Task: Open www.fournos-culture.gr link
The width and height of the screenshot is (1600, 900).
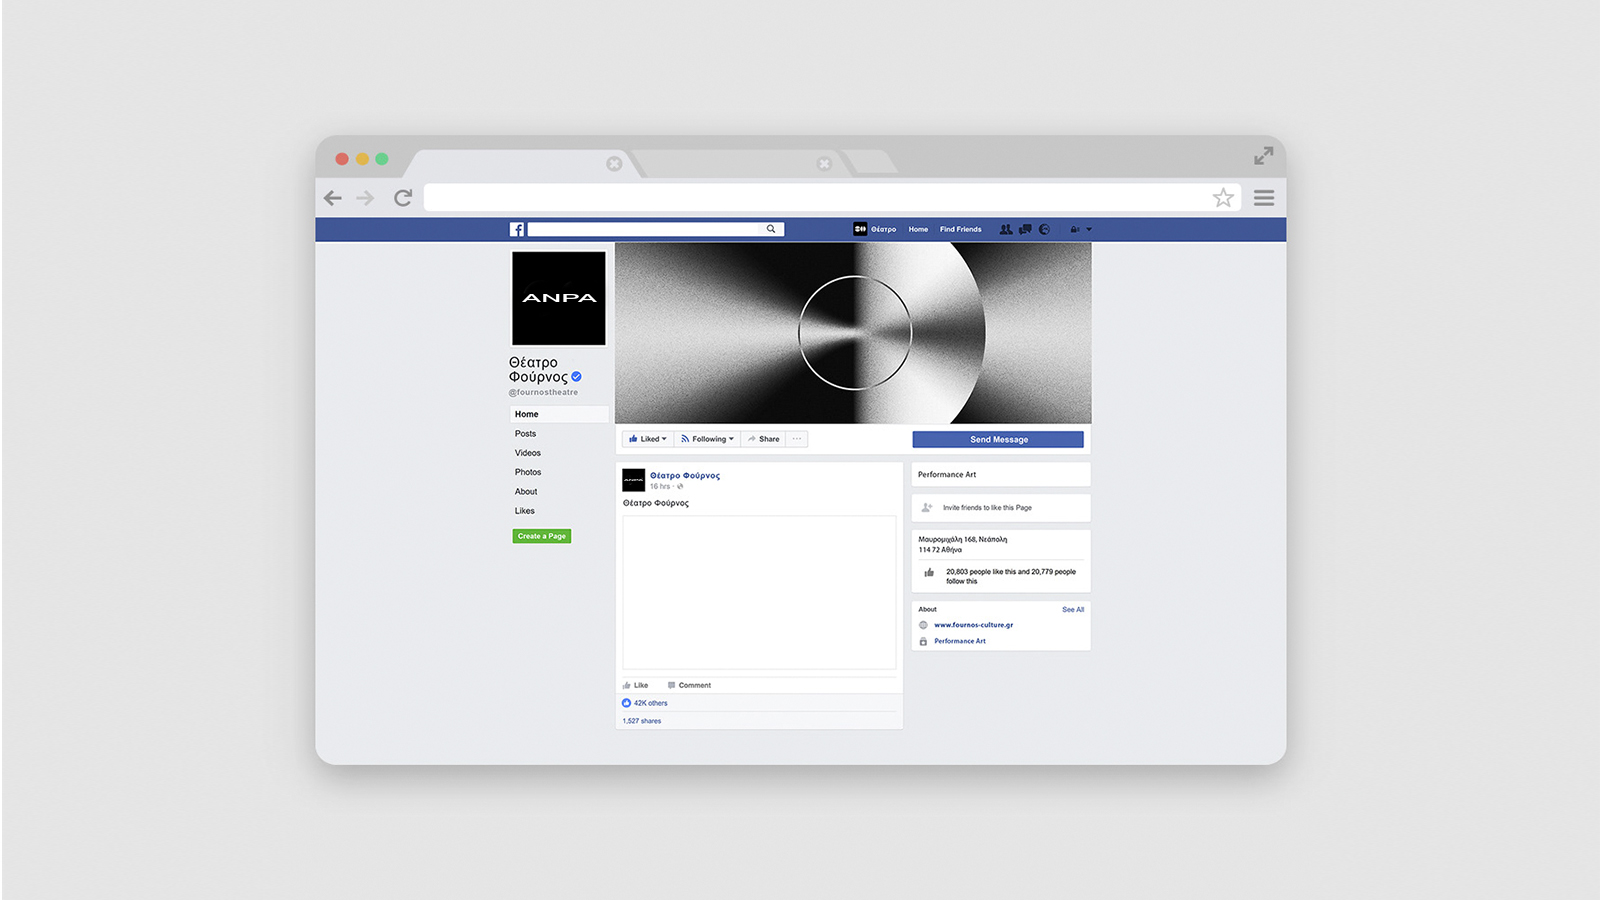Action: [x=973, y=625]
